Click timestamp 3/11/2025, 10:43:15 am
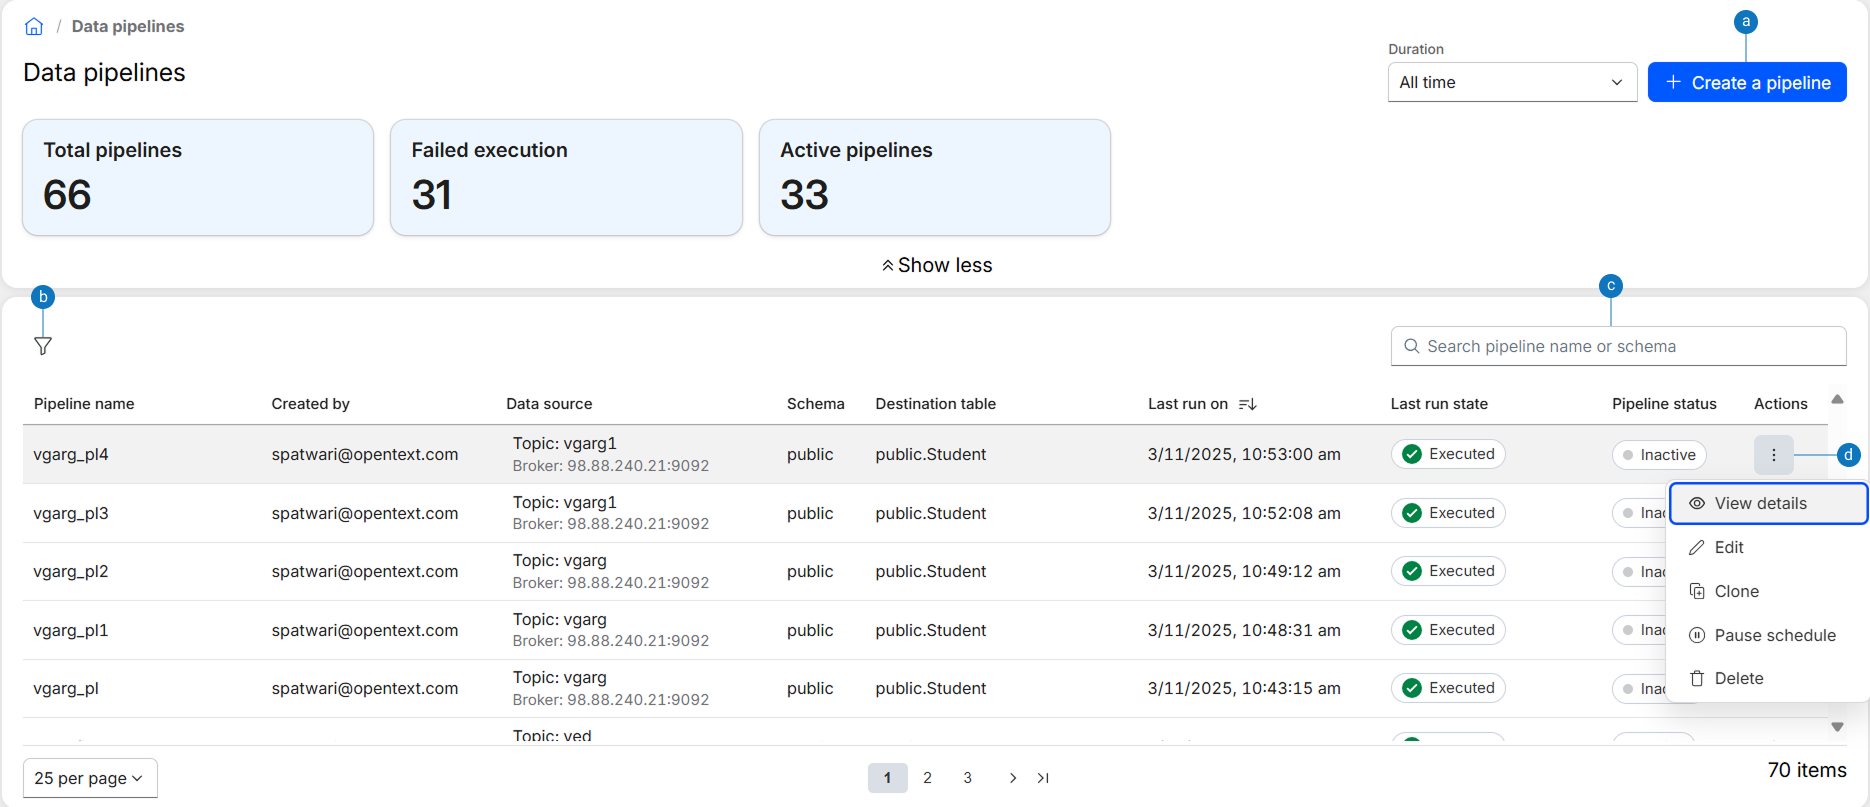Screen dimensions: 1870x807 click(x=1244, y=689)
